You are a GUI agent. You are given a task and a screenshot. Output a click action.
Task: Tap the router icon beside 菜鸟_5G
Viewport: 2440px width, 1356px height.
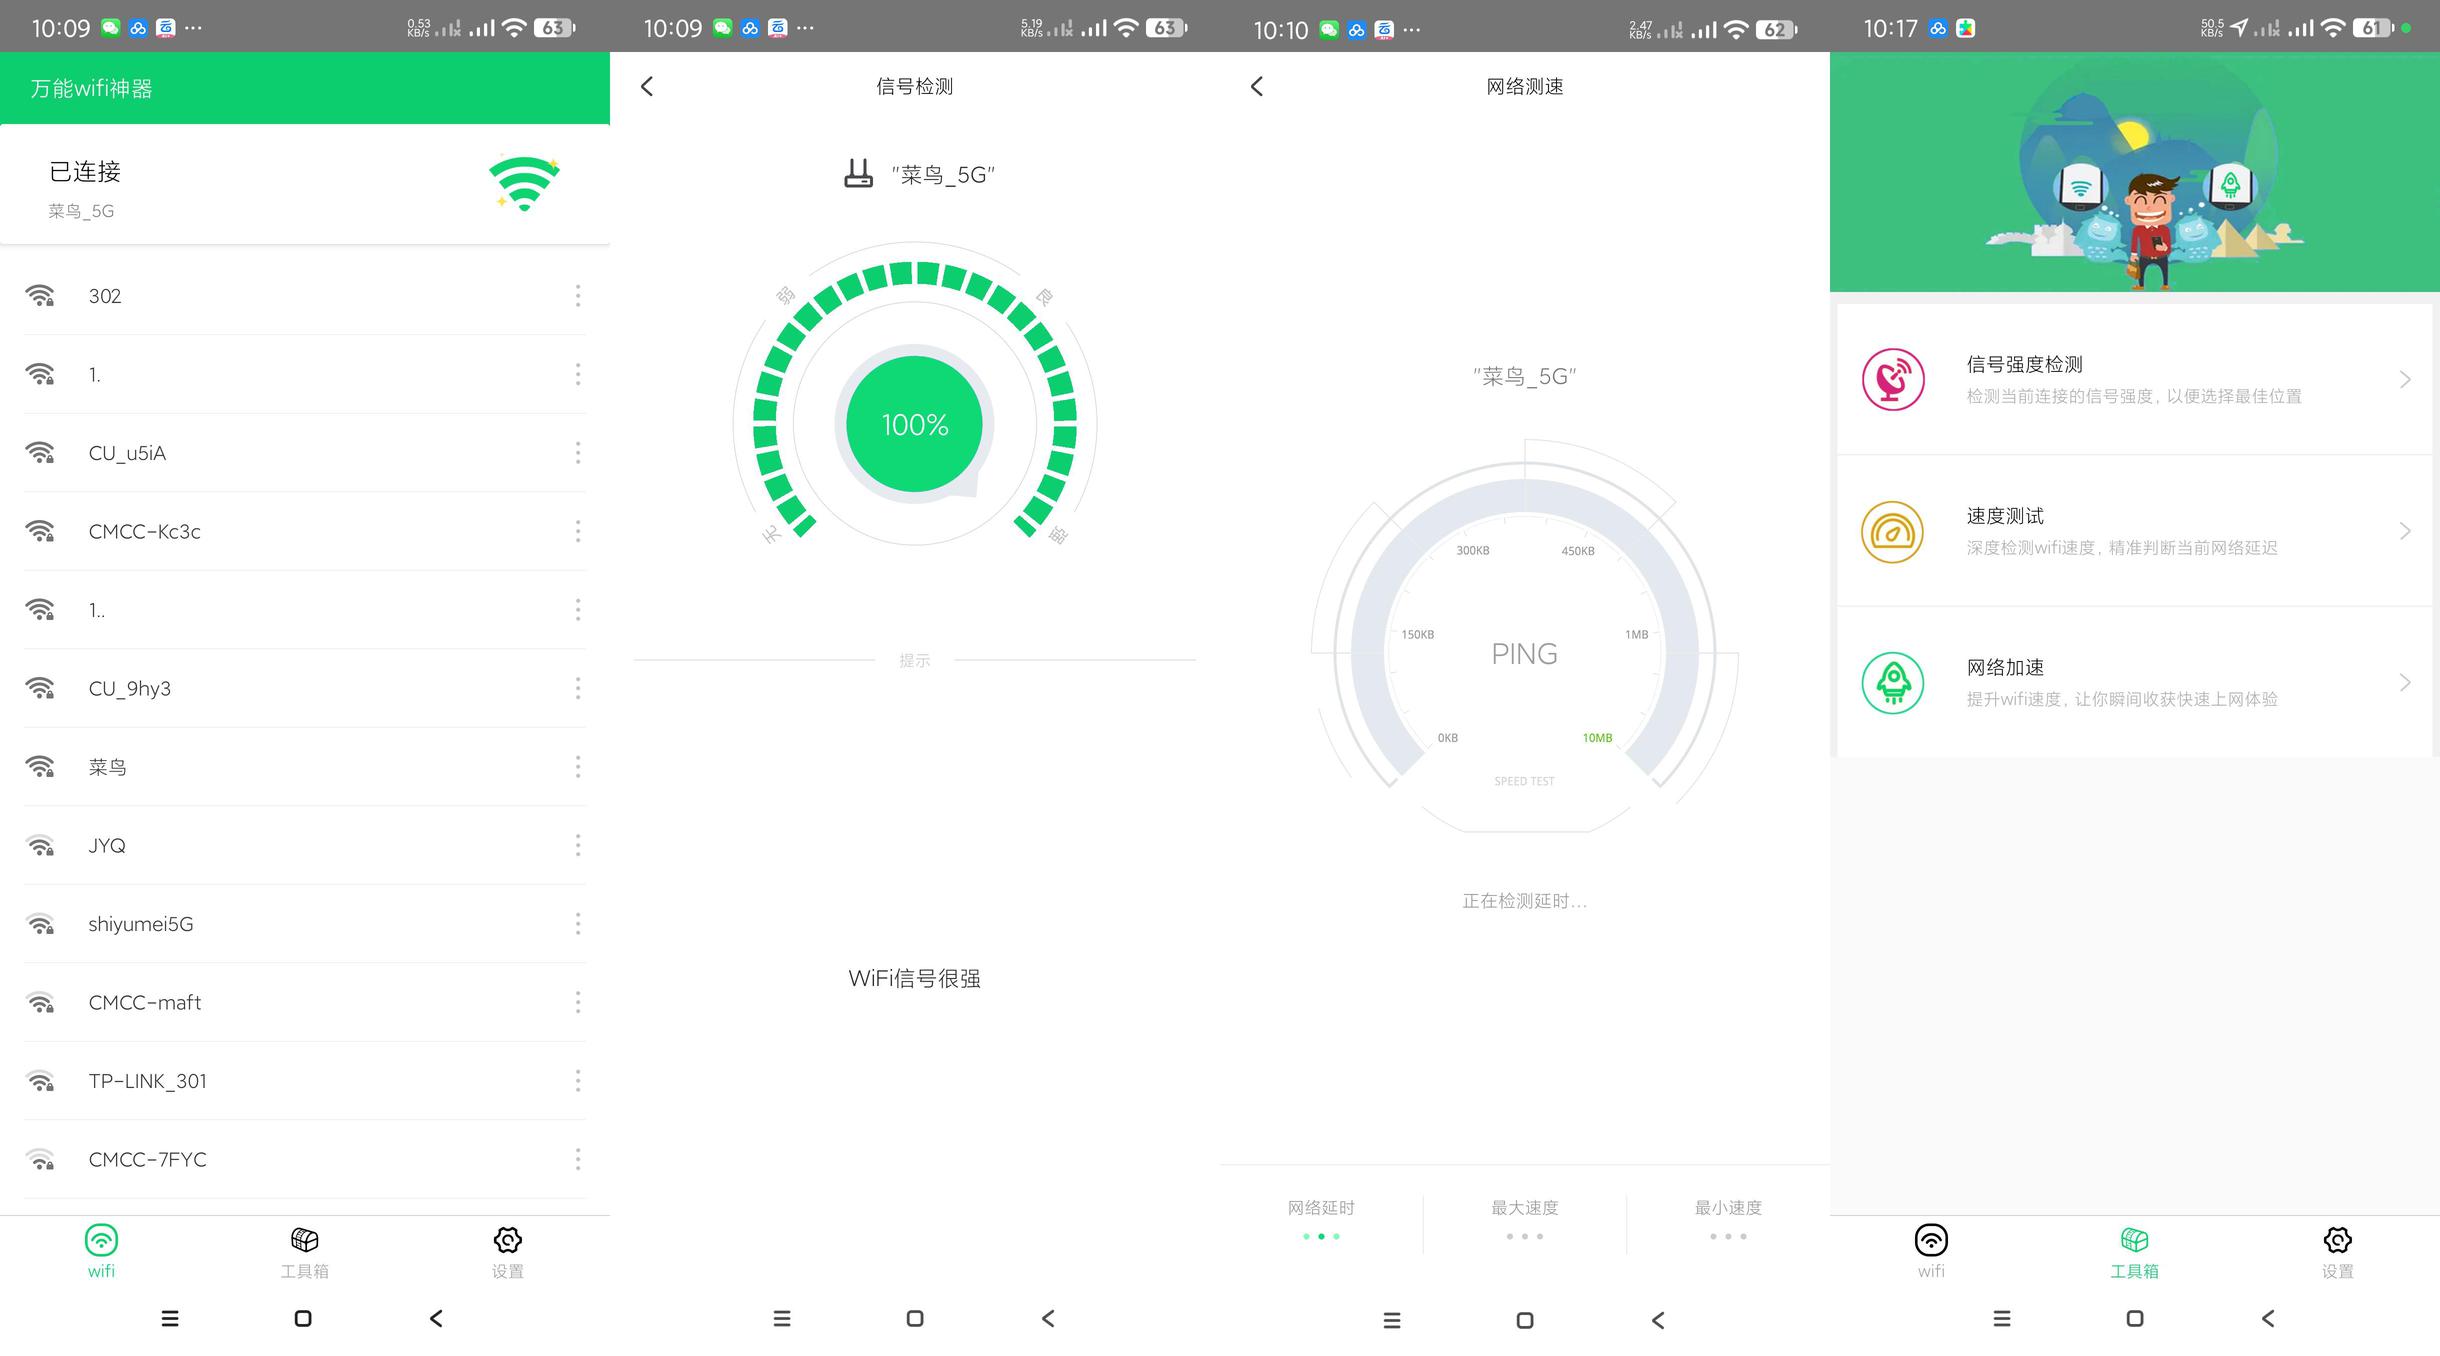click(858, 174)
